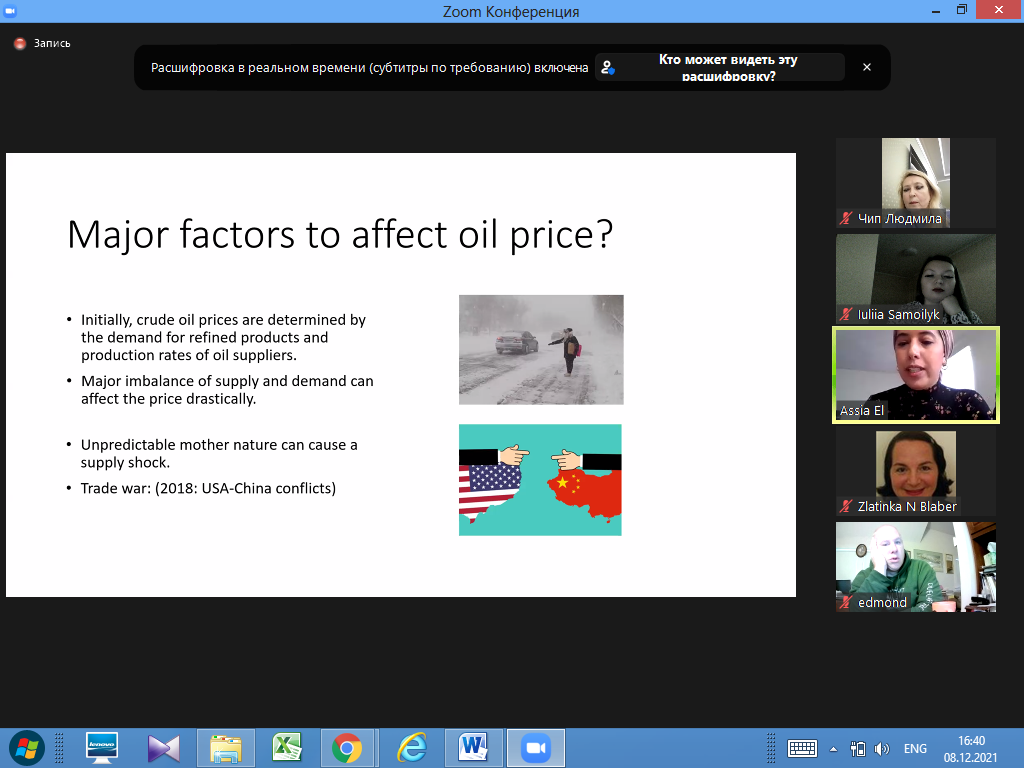Click muted mic icon beside Чип Людмила
The height and width of the screenshot is (768, 1024).
pyautogui.click(x=846, y=219)
